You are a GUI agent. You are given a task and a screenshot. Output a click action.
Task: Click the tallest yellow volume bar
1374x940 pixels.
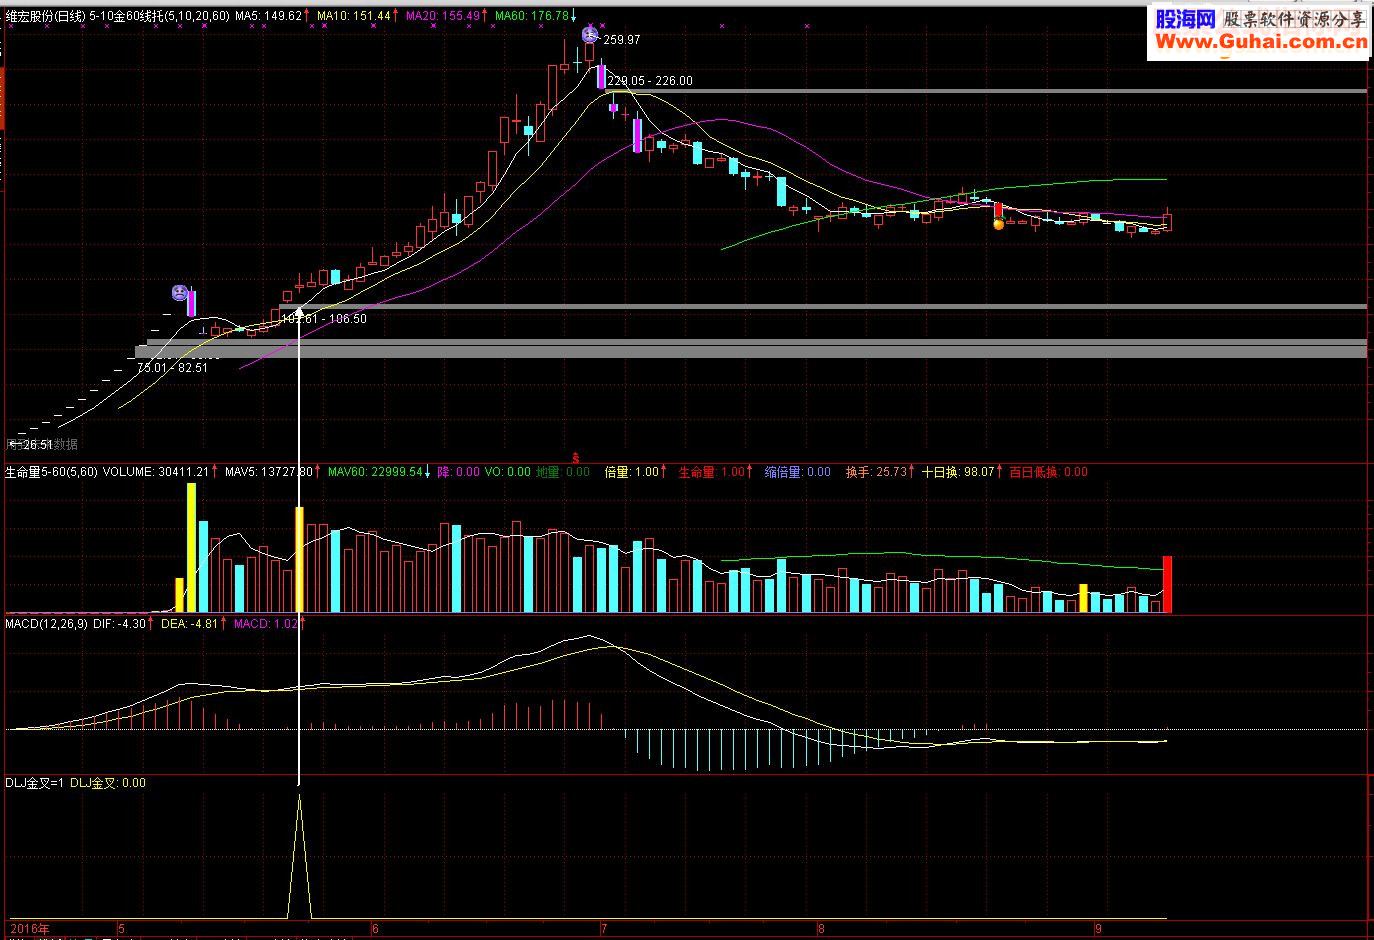[x=191, y=548]
